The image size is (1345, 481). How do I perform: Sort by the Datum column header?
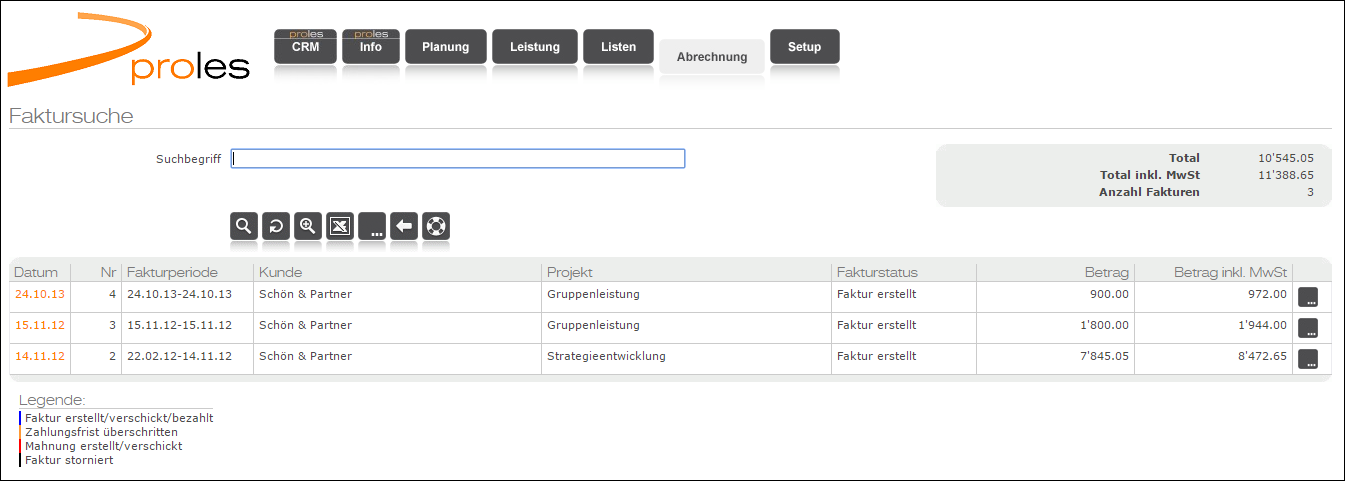point(36,272)
